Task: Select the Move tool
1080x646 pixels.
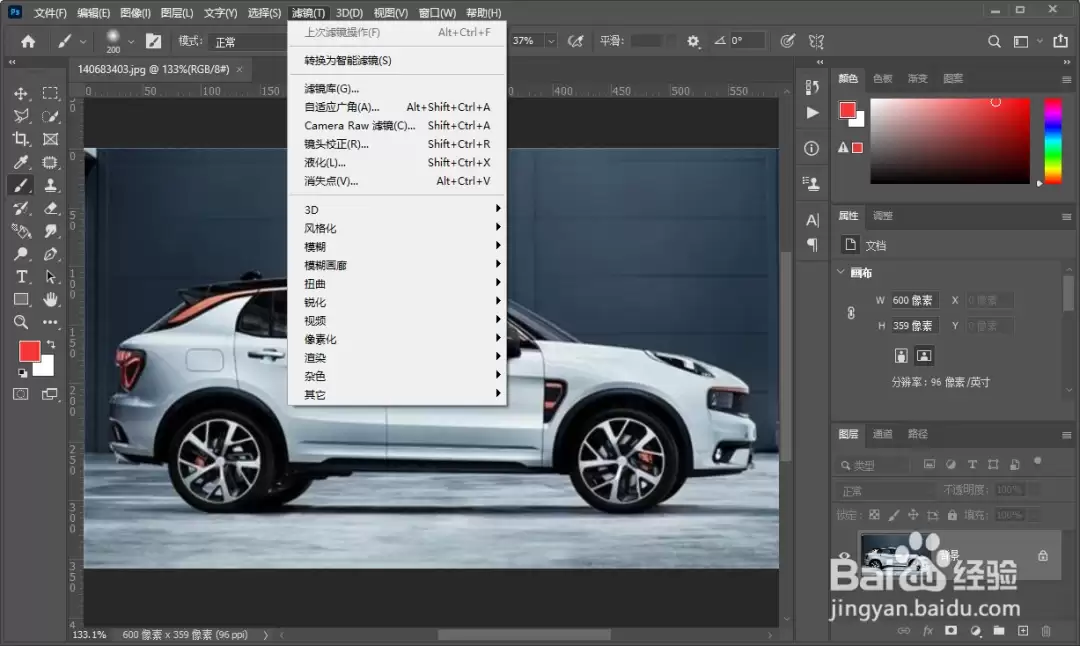Action: pos(21,94)
